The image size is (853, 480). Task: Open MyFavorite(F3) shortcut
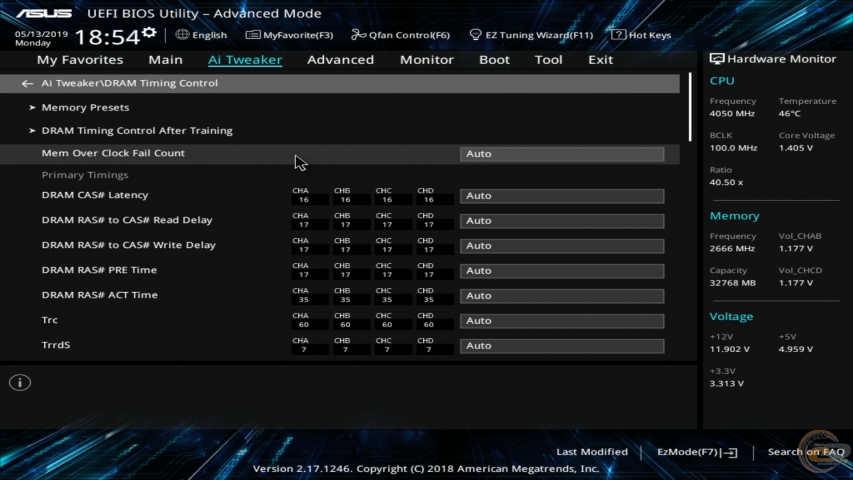(289, 35)
